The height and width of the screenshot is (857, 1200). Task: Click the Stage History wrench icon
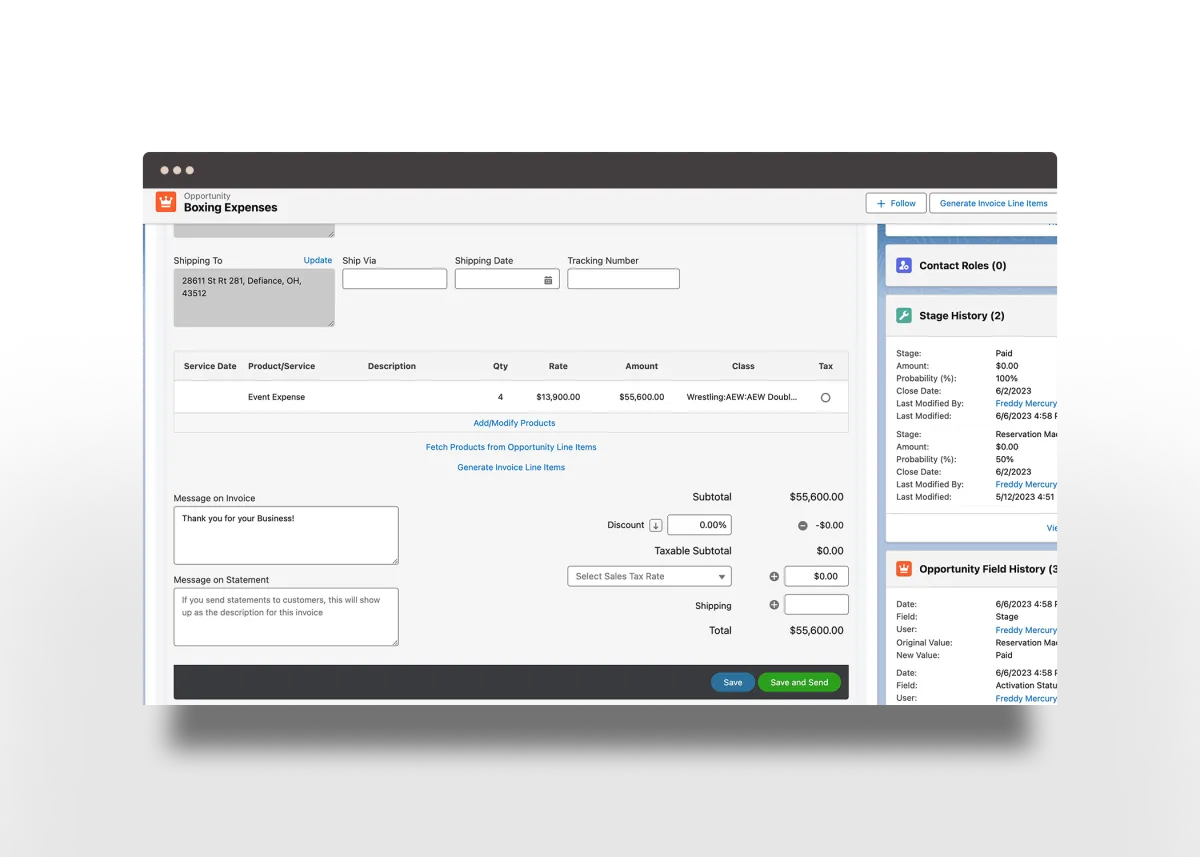point(904,315)
